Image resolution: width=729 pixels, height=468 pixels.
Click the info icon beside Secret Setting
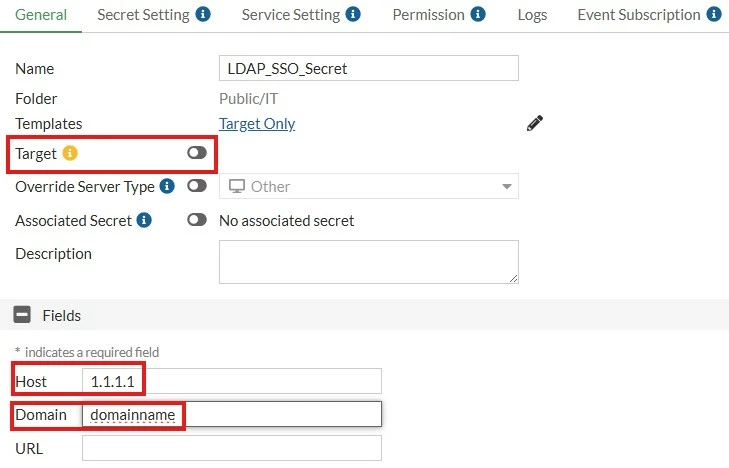[203, 14]
